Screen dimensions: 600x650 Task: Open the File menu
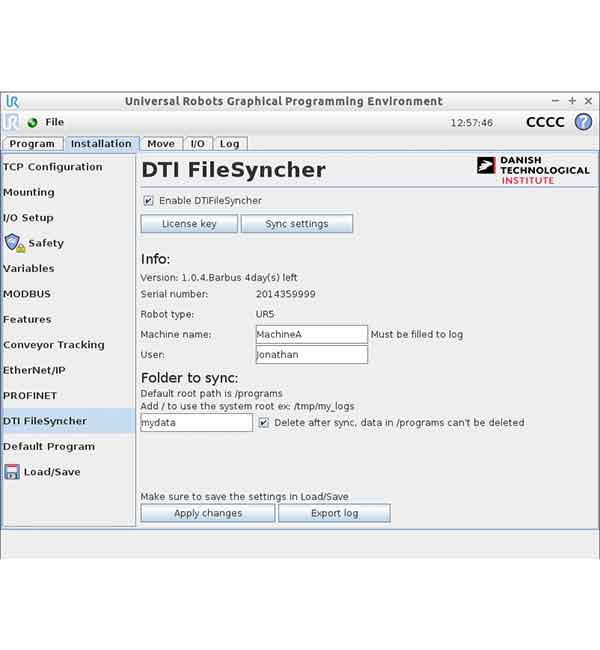[x=54, y=122]
